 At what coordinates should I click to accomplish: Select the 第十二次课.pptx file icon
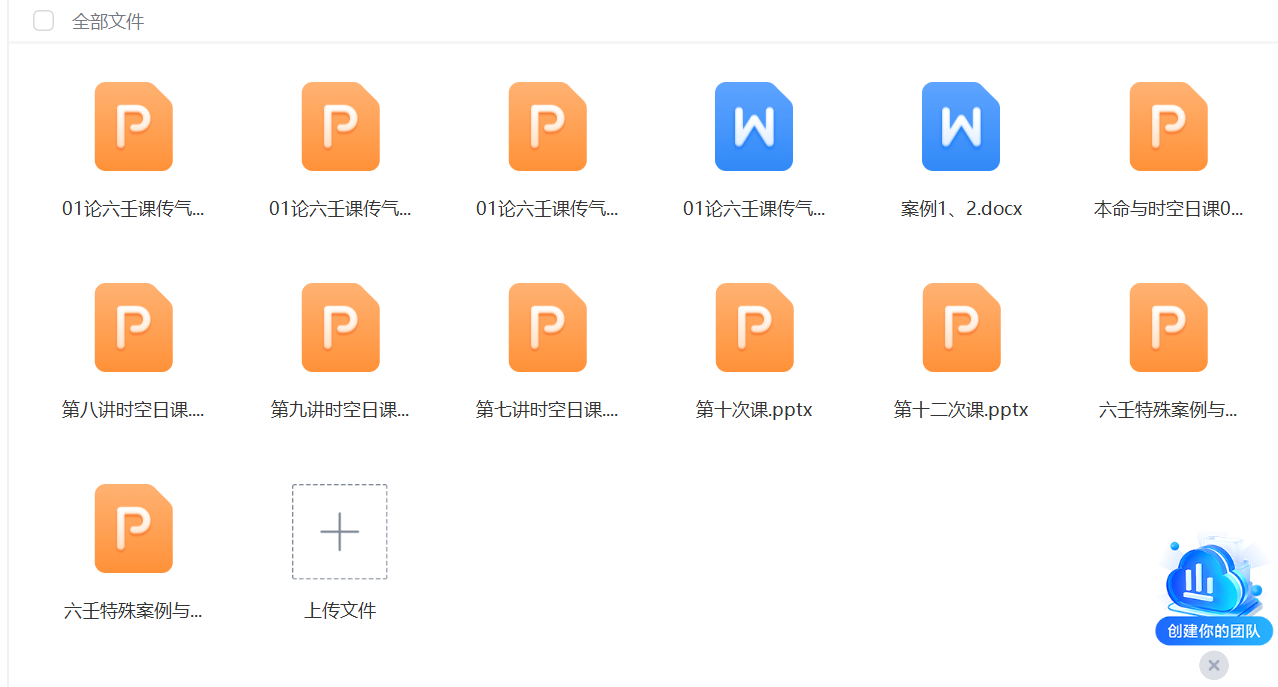click(x=960, y=328)
